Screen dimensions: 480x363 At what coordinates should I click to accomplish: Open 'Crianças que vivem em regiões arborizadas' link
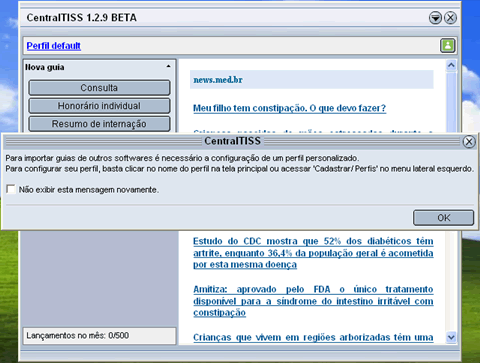point(313,337)
